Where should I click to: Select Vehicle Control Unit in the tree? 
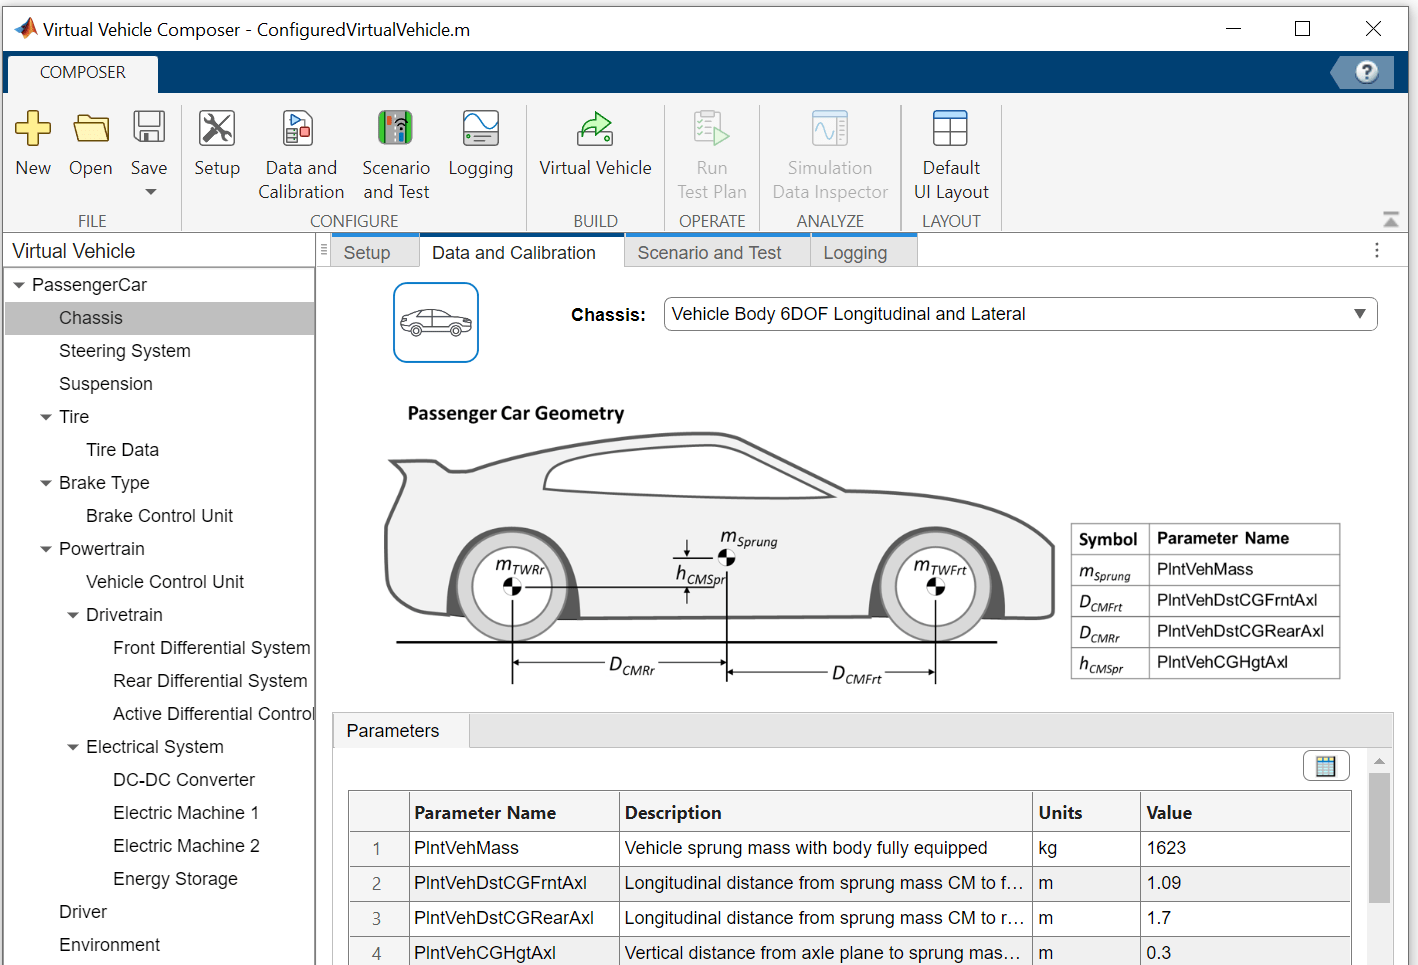[165, 582]
